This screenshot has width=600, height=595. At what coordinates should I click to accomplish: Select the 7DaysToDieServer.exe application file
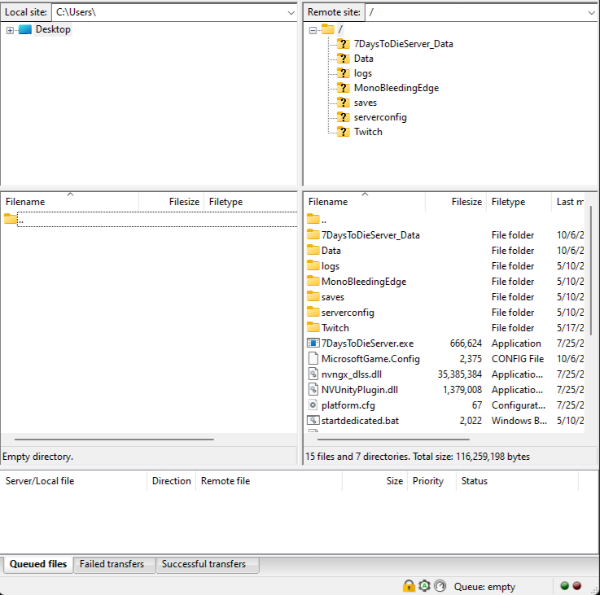click(x=367, y=343)
